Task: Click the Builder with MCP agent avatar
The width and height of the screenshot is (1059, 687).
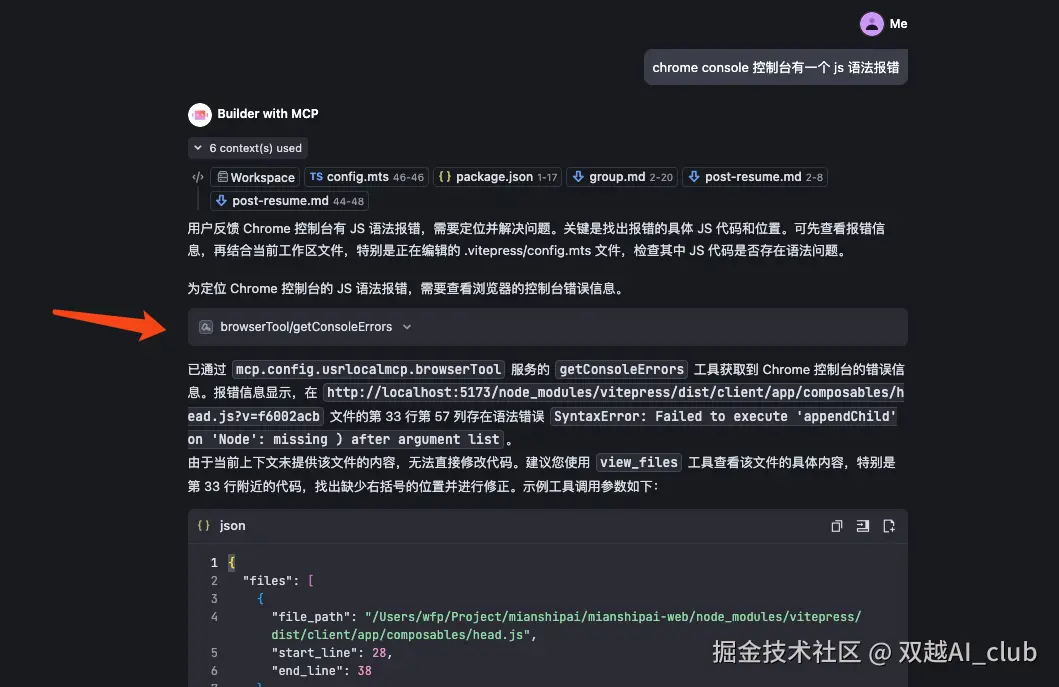Action: [200, 114]
